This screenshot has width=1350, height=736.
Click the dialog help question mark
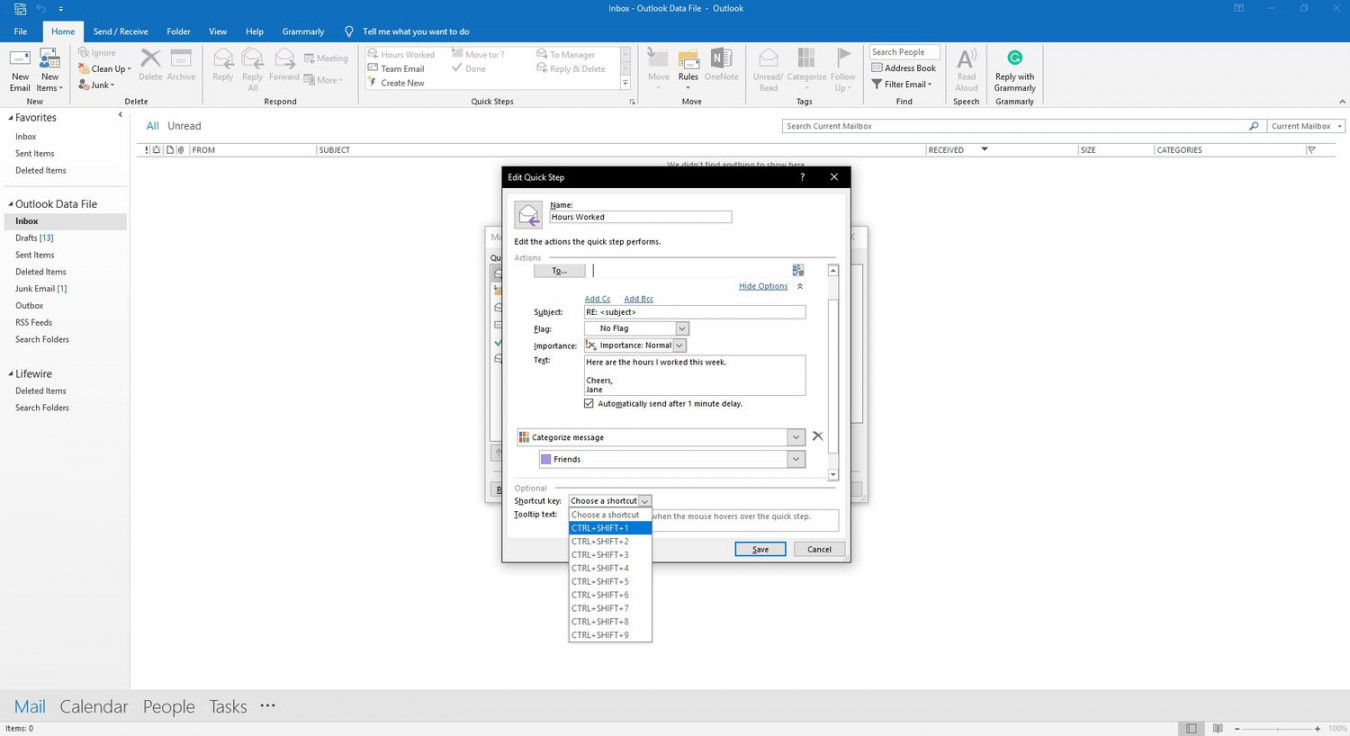click(802, 177)
